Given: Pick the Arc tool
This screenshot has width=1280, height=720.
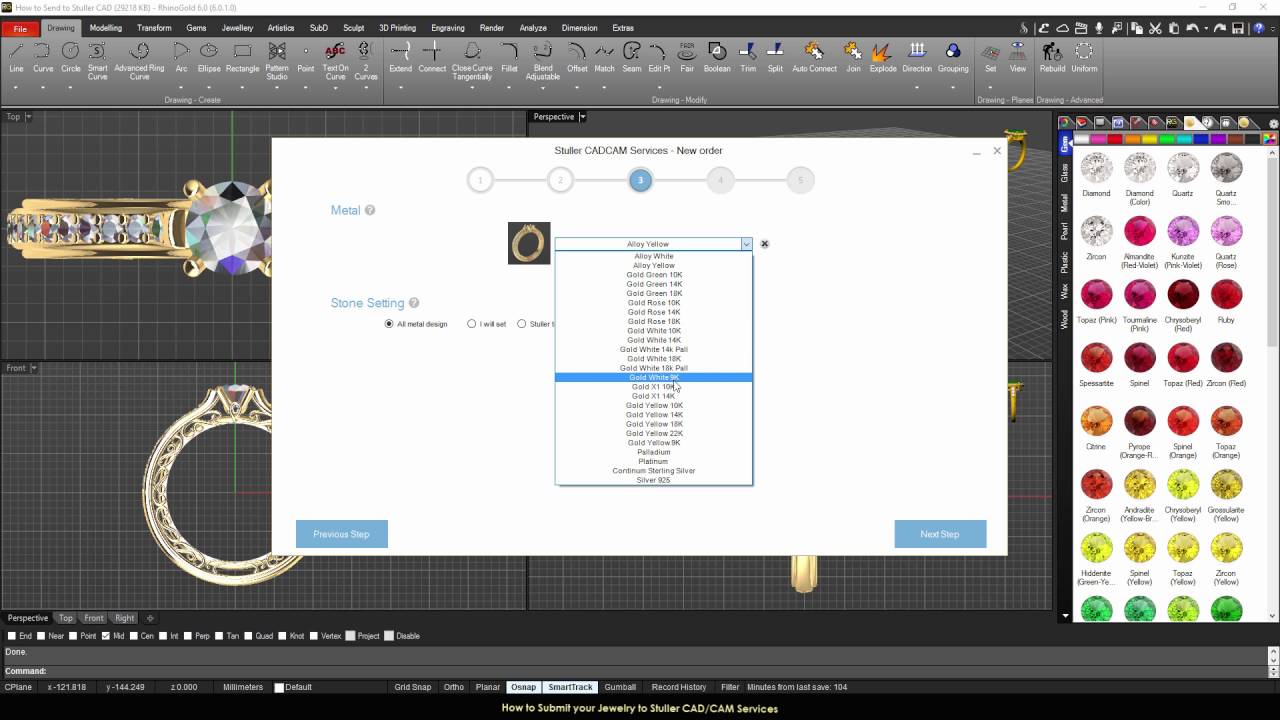Looking at the screenshot, I should pos(181,58).
